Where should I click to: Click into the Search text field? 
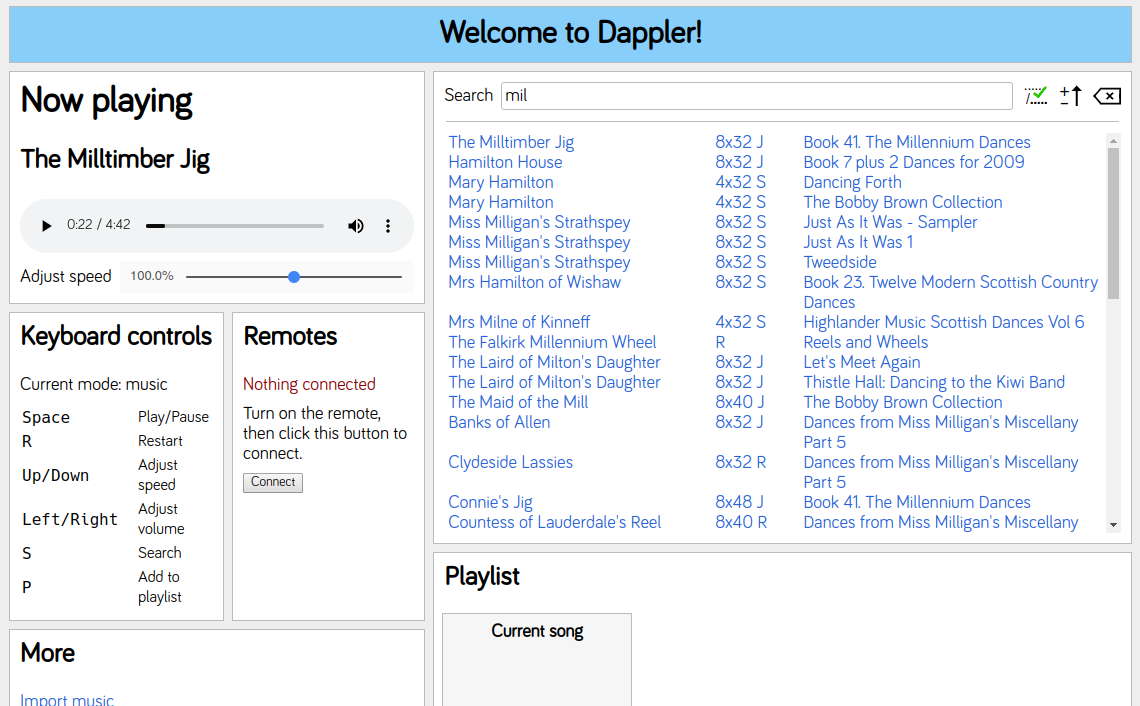(x=756, y=96)
